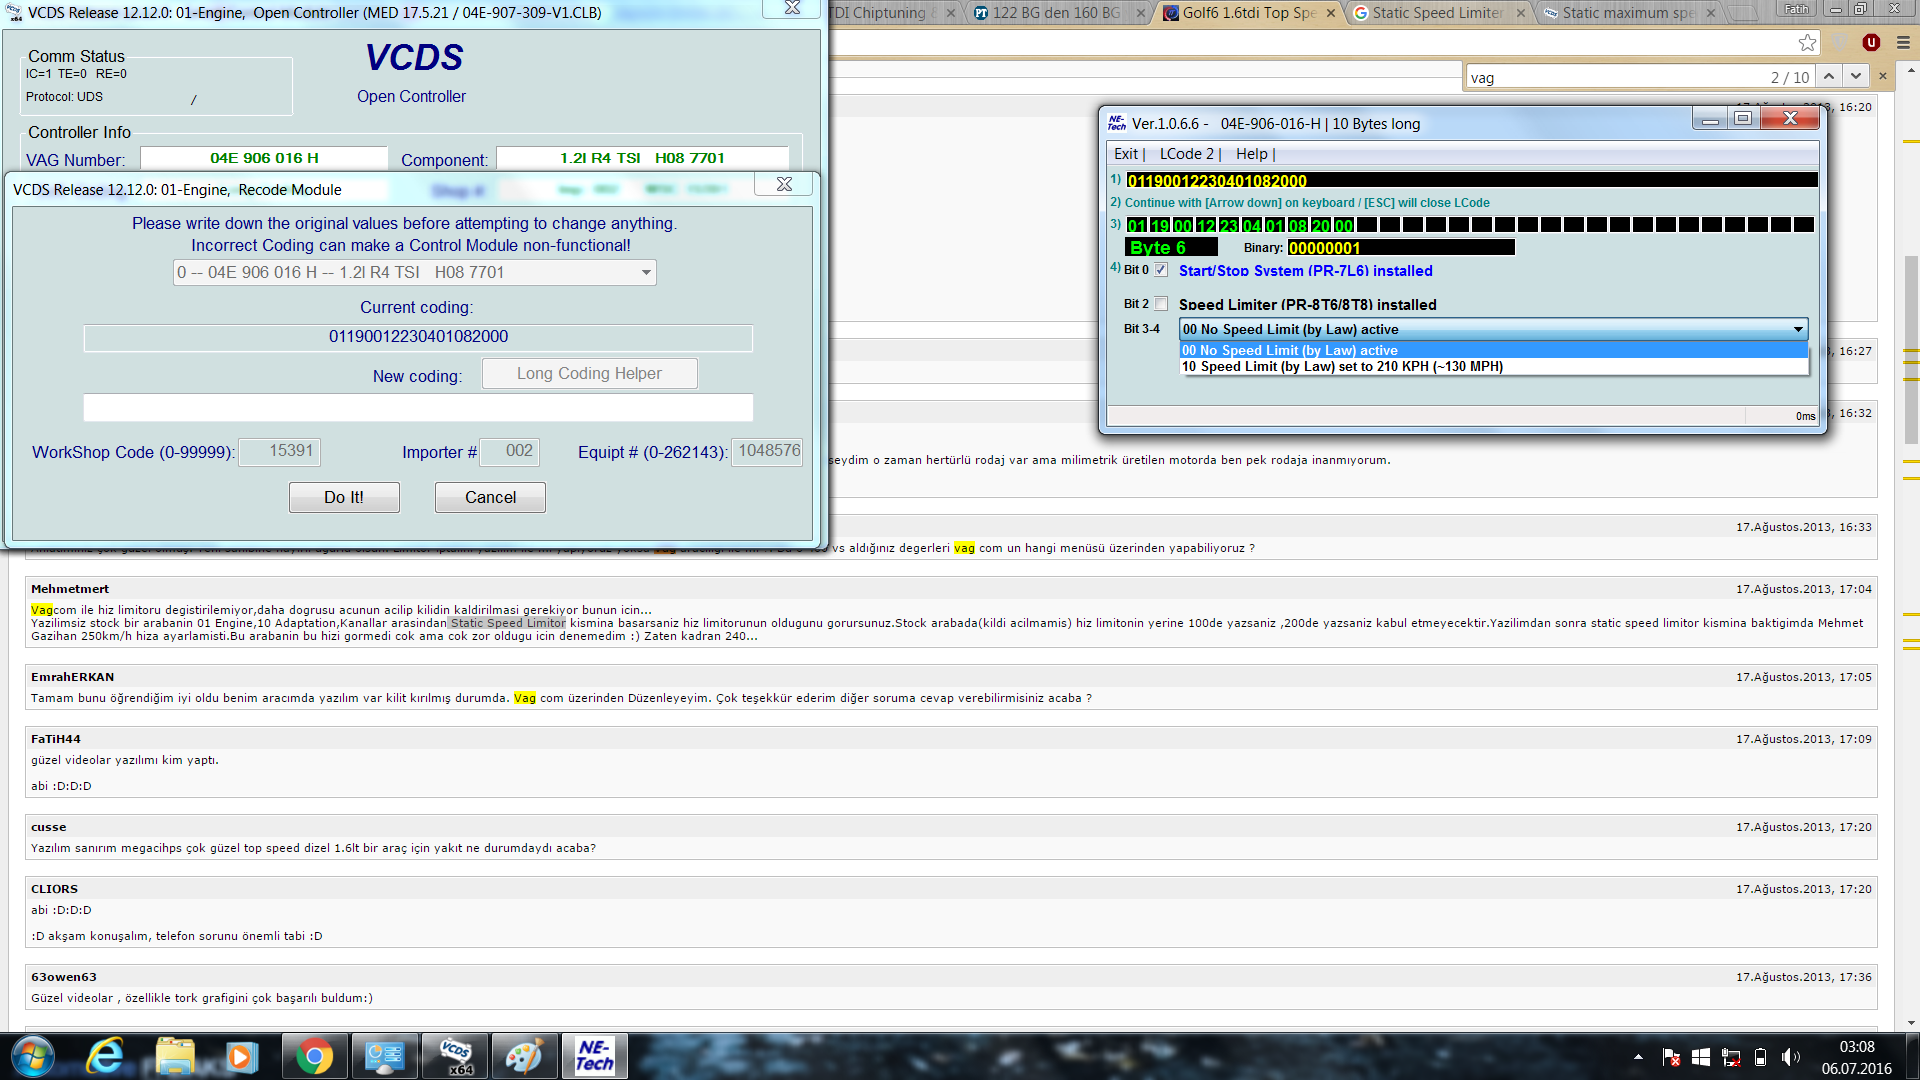Go to next find-in-page result
1920x1080 pixels.
point(1856,77)
